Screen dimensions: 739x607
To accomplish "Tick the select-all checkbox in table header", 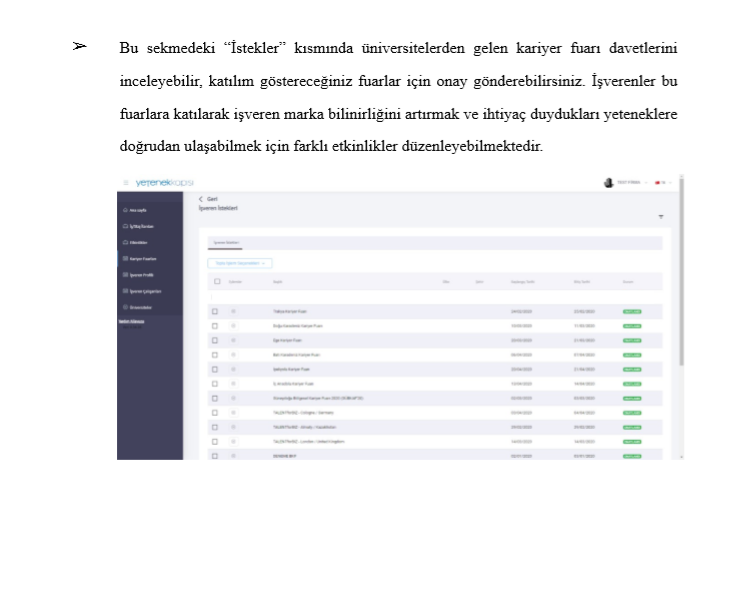I will tap(217, 281).
